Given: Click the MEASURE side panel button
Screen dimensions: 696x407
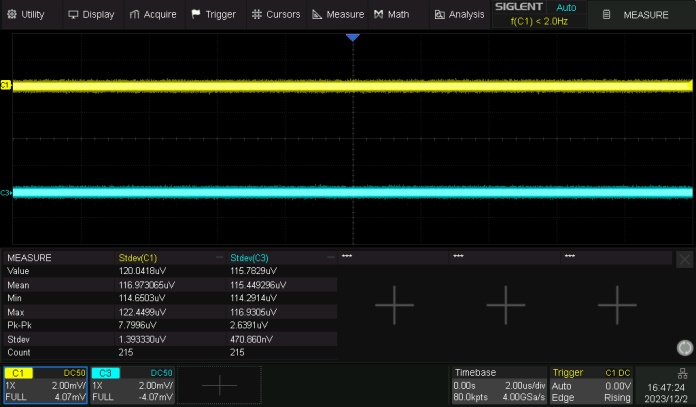Looking at the screenshot, I should 639,15.
